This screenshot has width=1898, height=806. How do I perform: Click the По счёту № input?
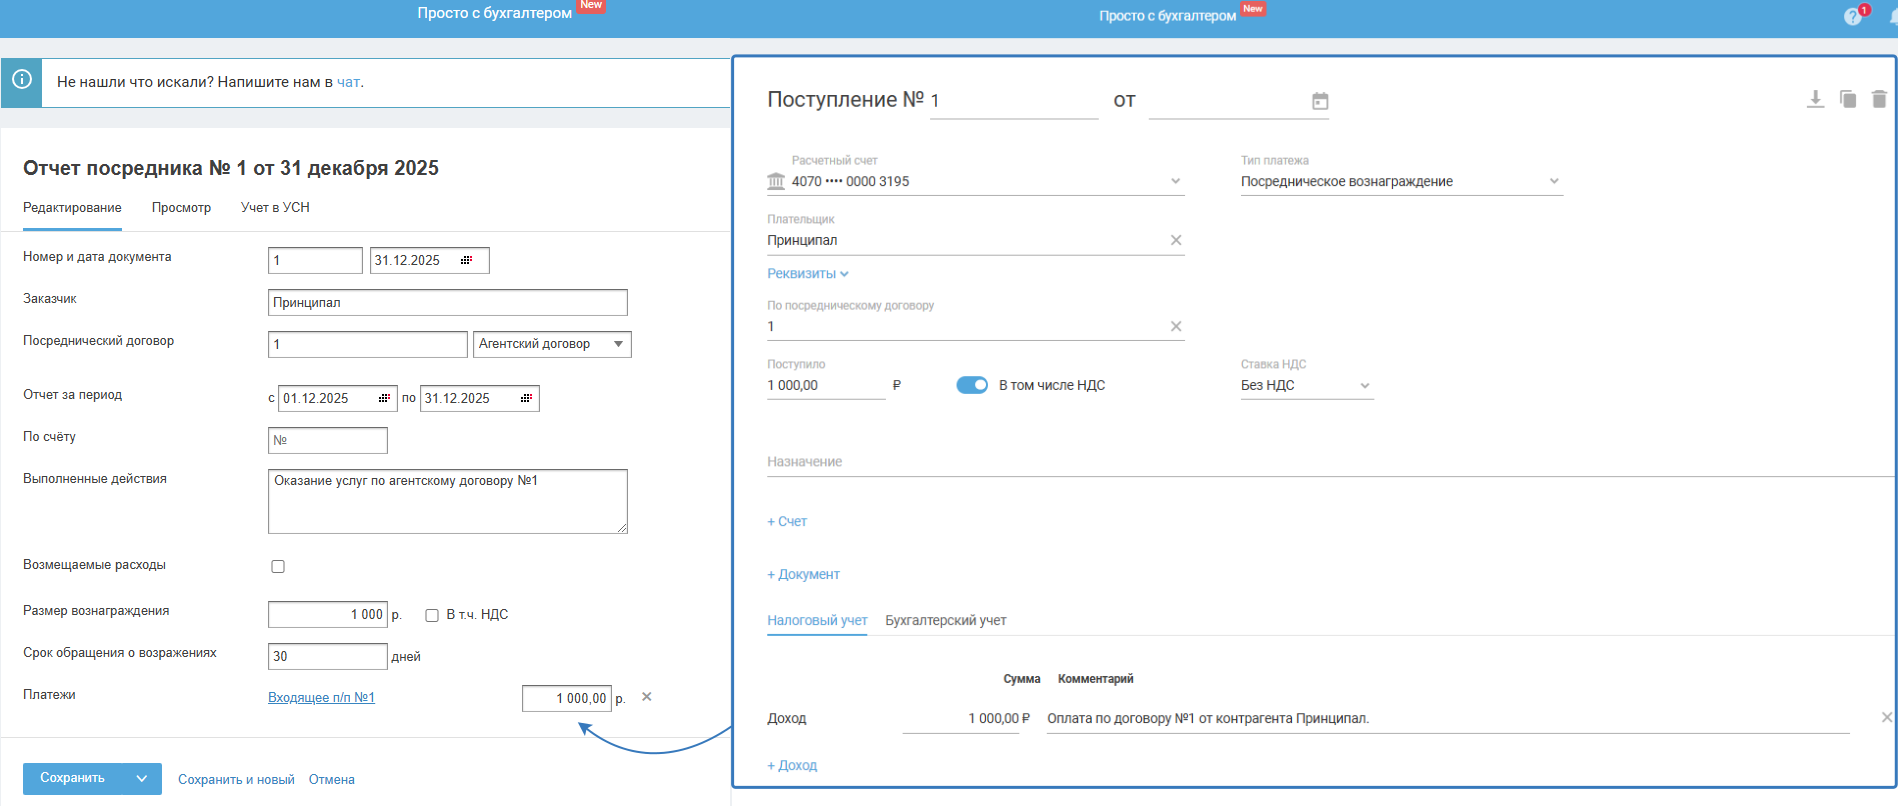[x=328, y=440]
